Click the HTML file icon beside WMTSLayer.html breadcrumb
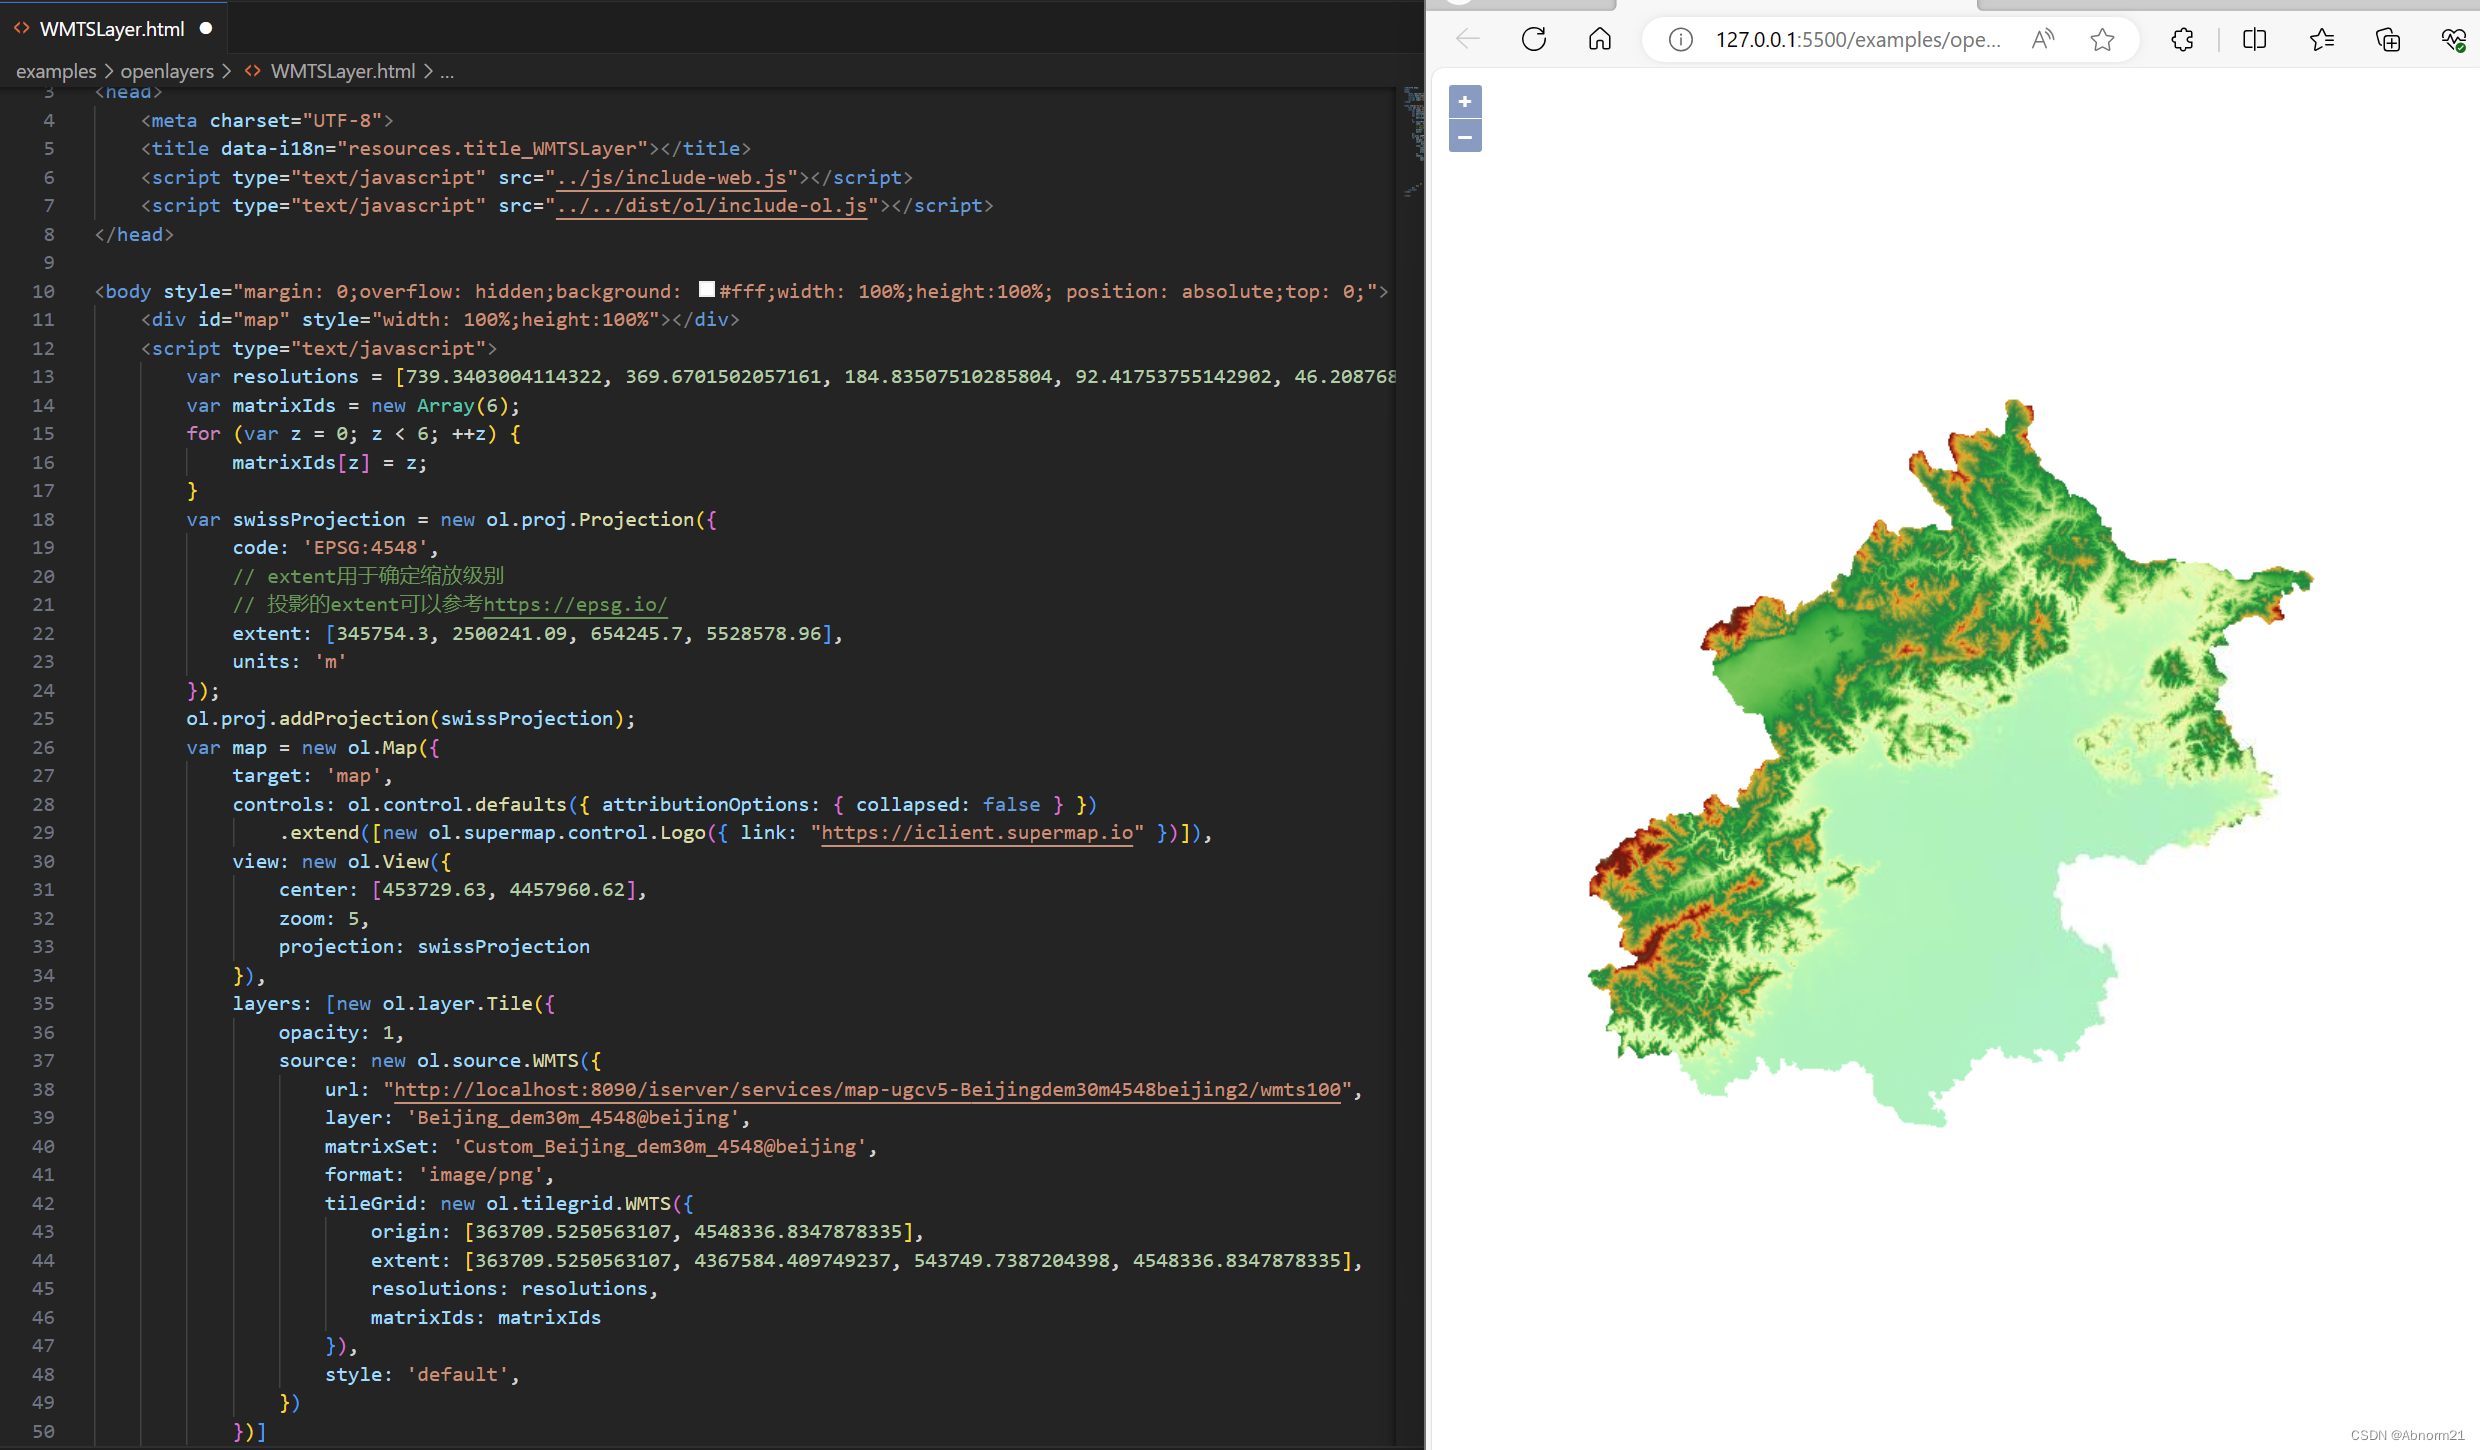This screenshot has height=1450, width=2480. [253, 70]
